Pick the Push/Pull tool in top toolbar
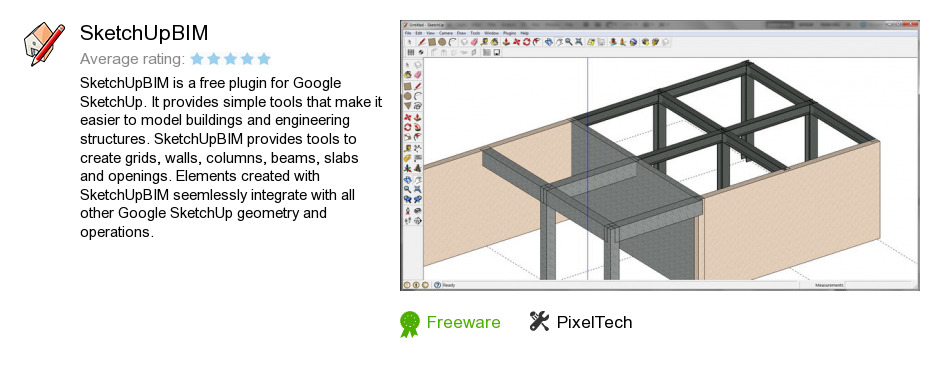 (x=506, y=42)
